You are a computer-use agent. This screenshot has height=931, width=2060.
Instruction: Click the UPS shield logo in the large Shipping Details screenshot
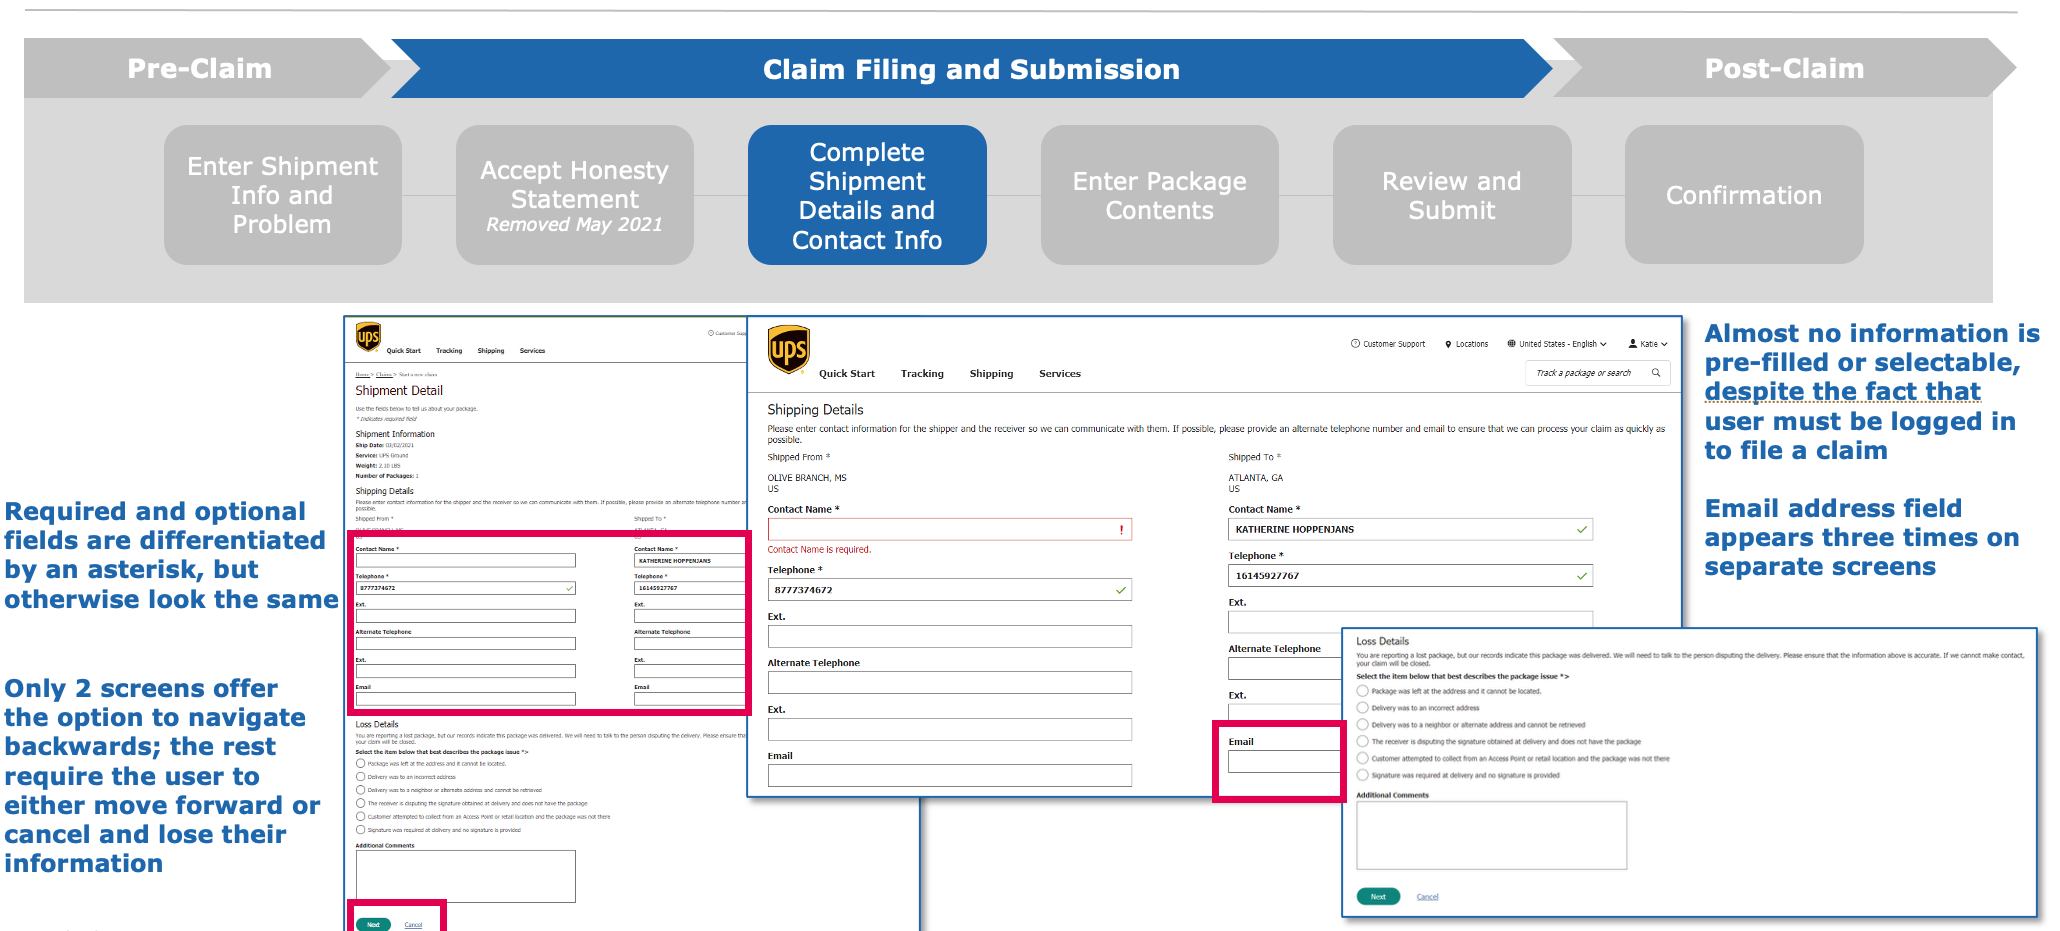coord(788,350)
